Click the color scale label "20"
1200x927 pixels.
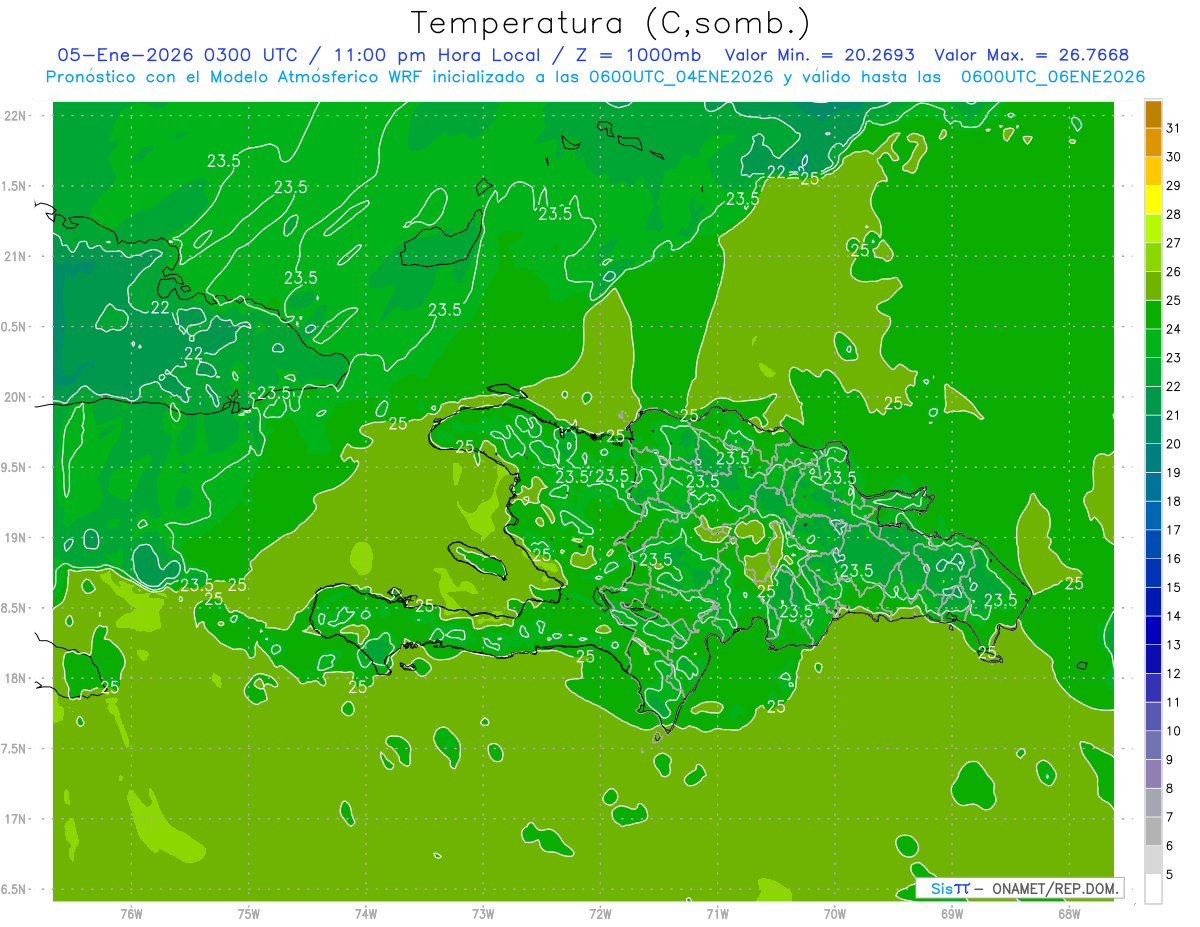pyautogui.click(x=1174, y=444)
